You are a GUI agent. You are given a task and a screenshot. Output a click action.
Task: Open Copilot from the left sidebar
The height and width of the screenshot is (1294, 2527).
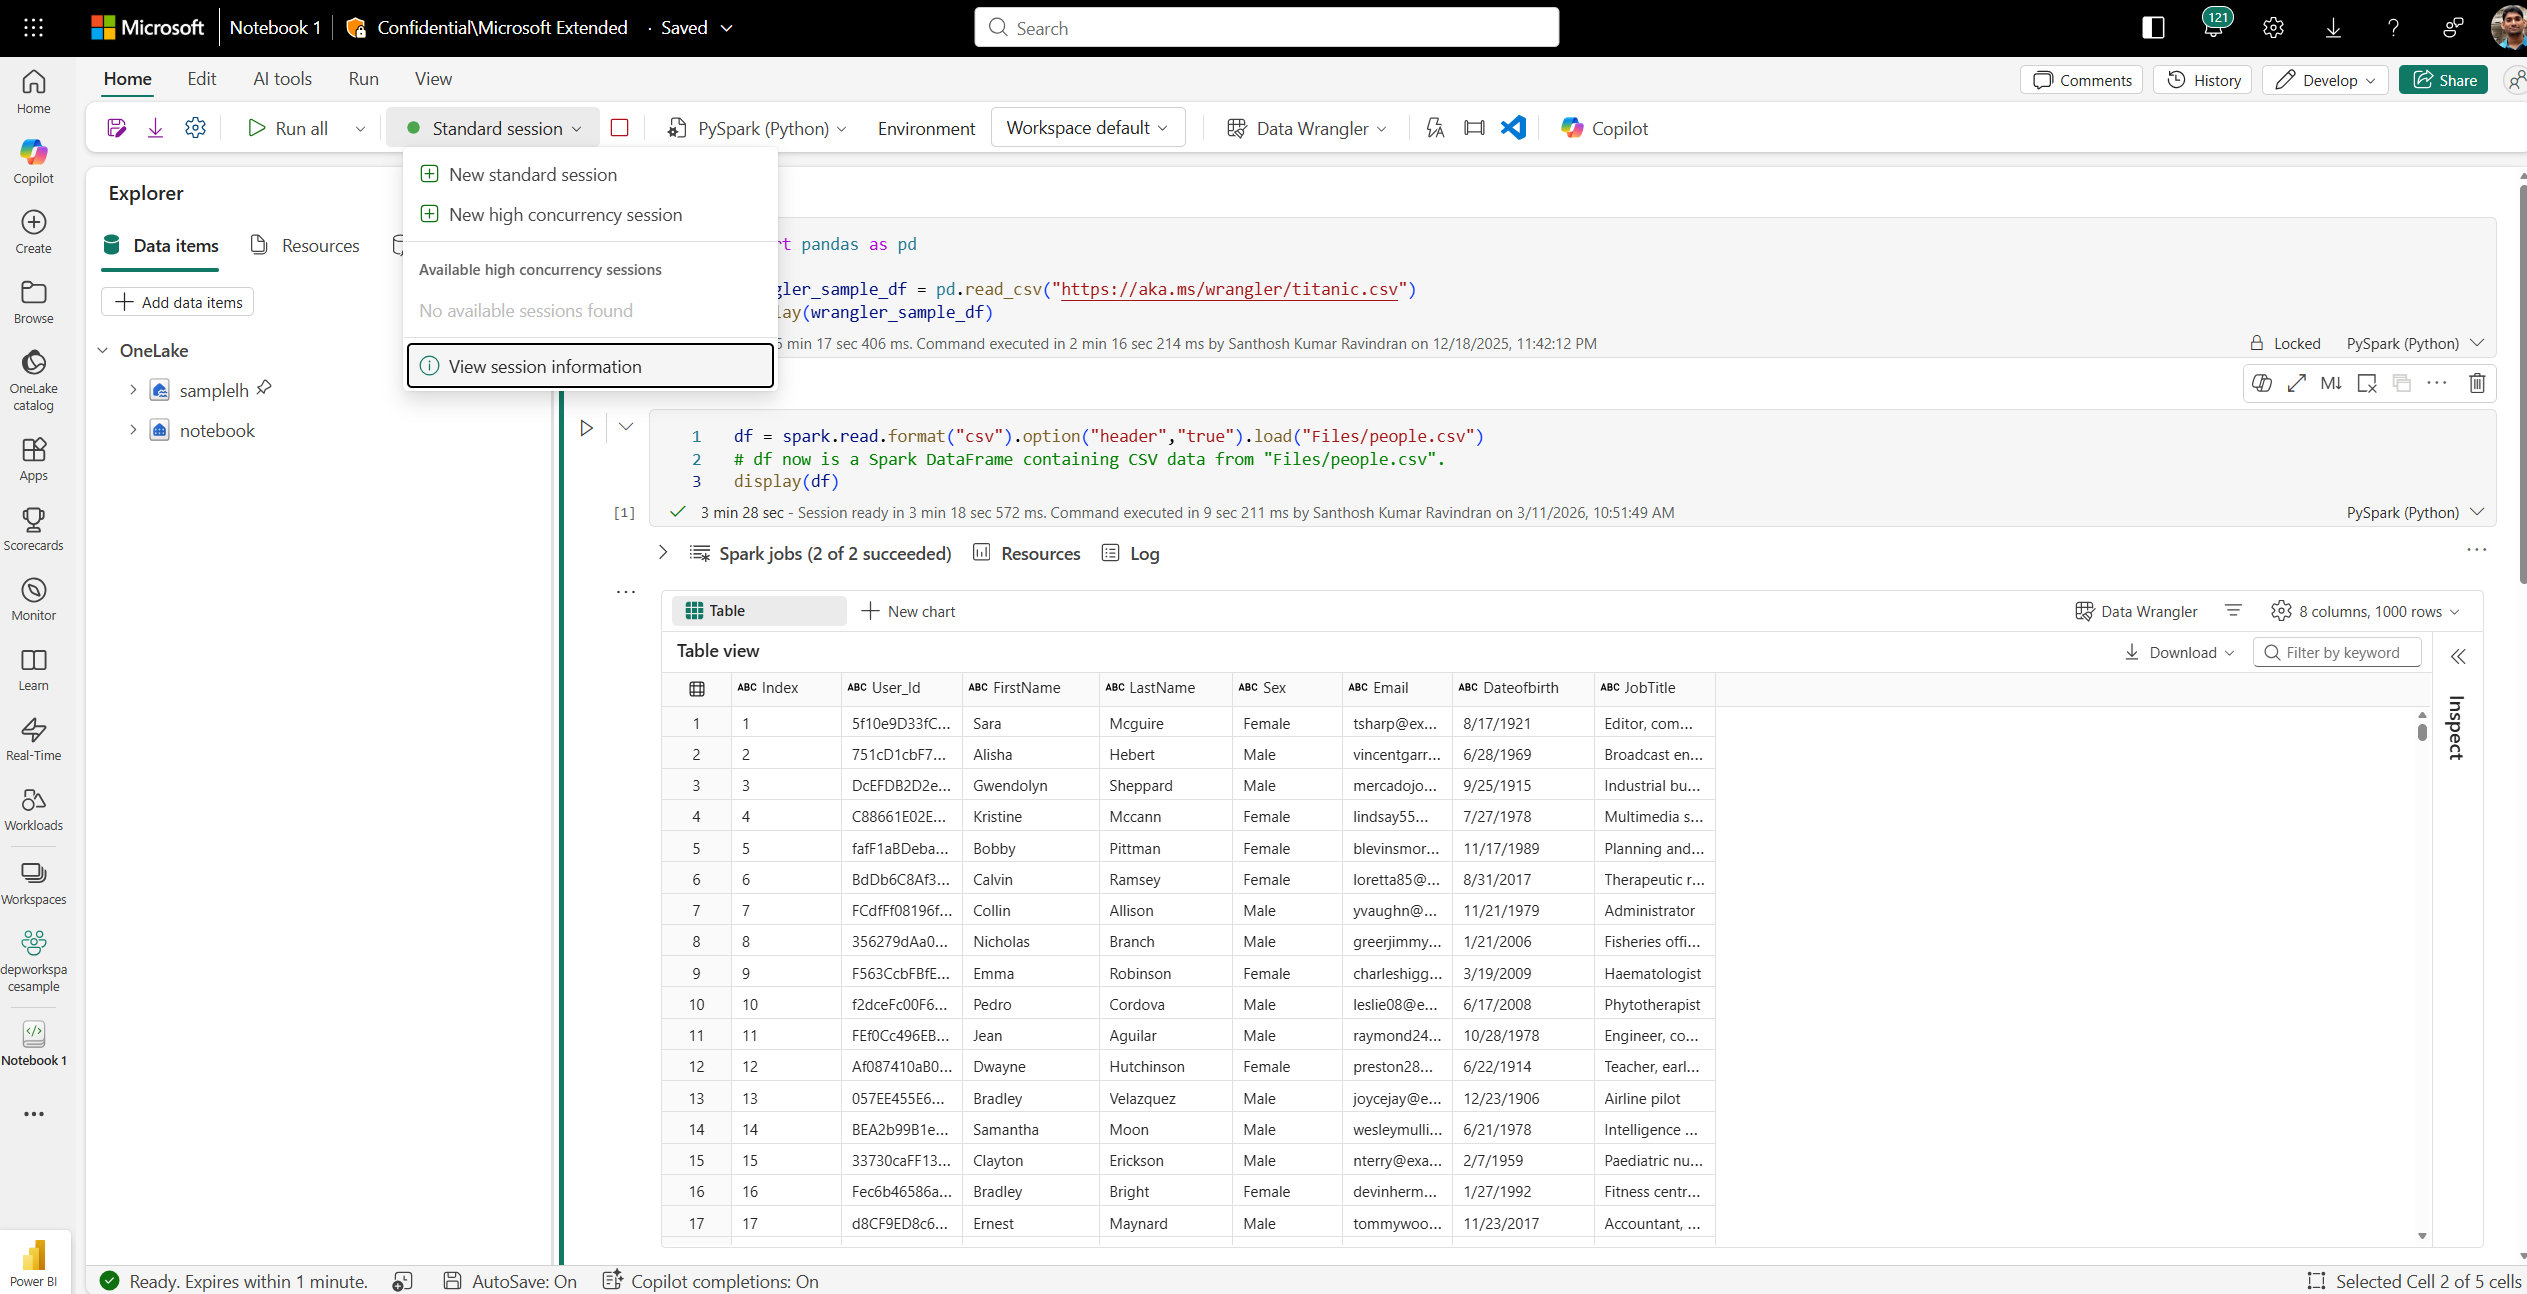33,158
